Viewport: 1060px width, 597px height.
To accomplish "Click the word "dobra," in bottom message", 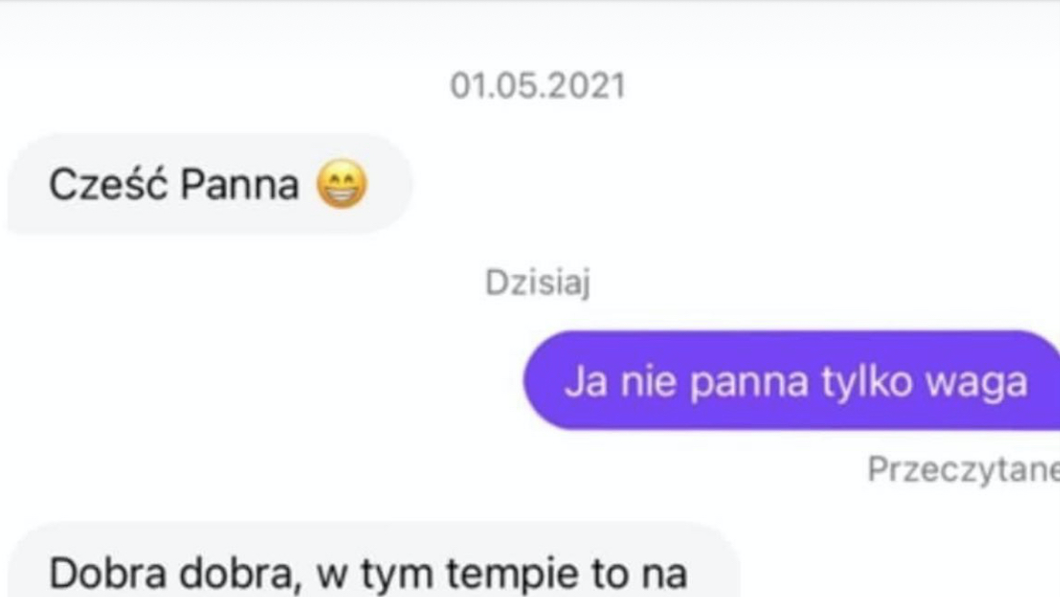I will [241, 575].
